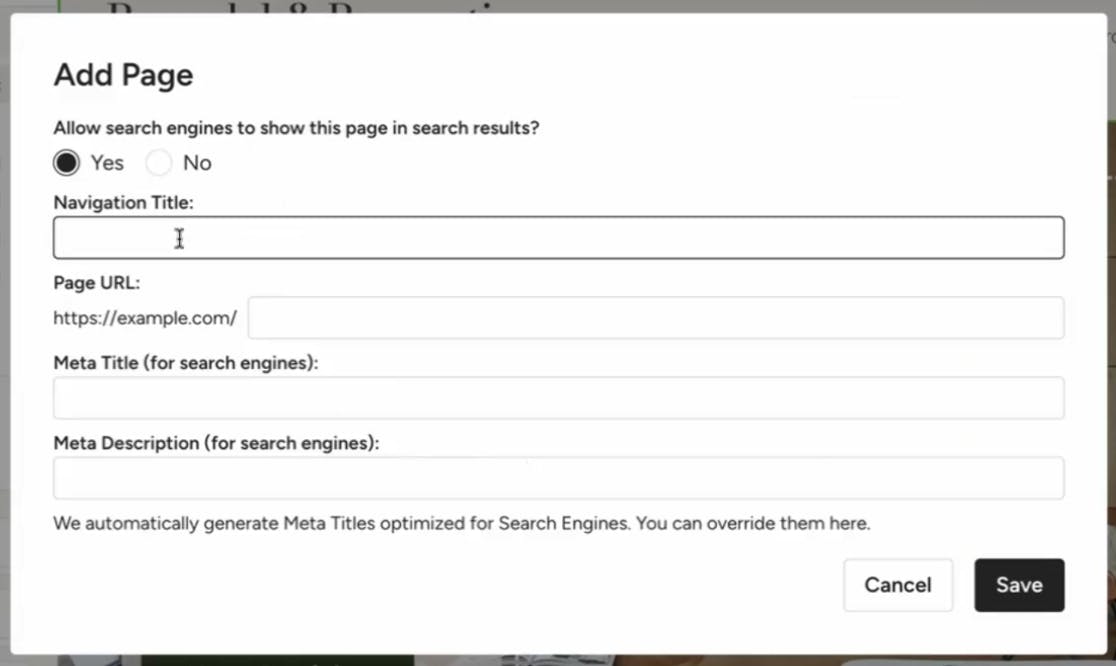
Task: Click the "Navigation Title:" field label
Action: (x=123, y=203)
